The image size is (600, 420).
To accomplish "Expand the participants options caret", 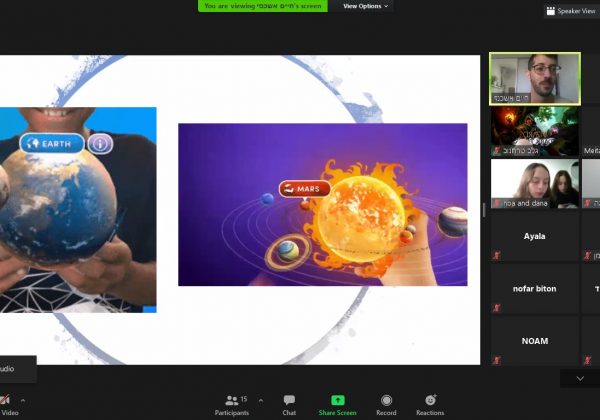I will pos(261,400).
